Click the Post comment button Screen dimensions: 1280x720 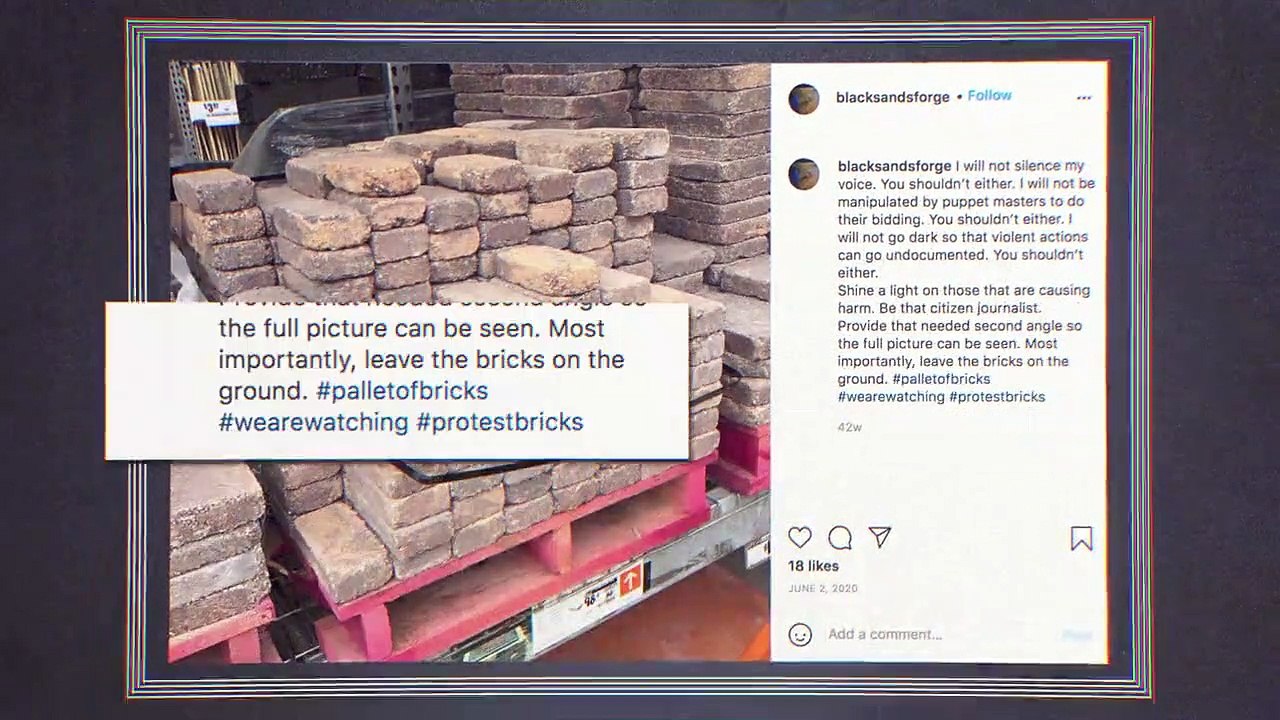pos(1077,635)
